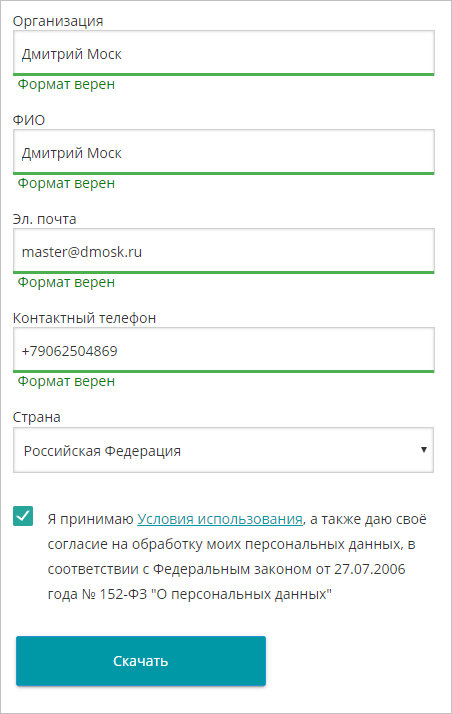Click the Скачать download button
Viewport: 452px width, 714px height.
(141, 661)
